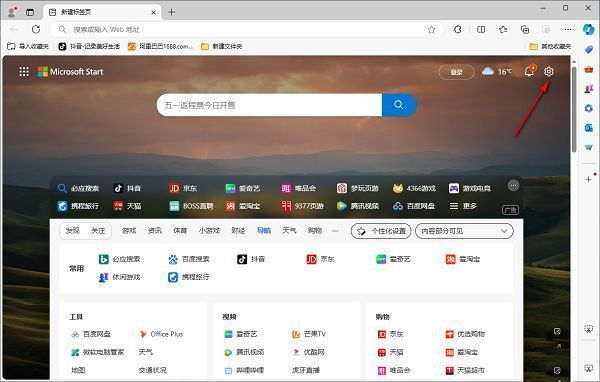
Task: Click the blue search magnifier button
Action: pos(399,105)
